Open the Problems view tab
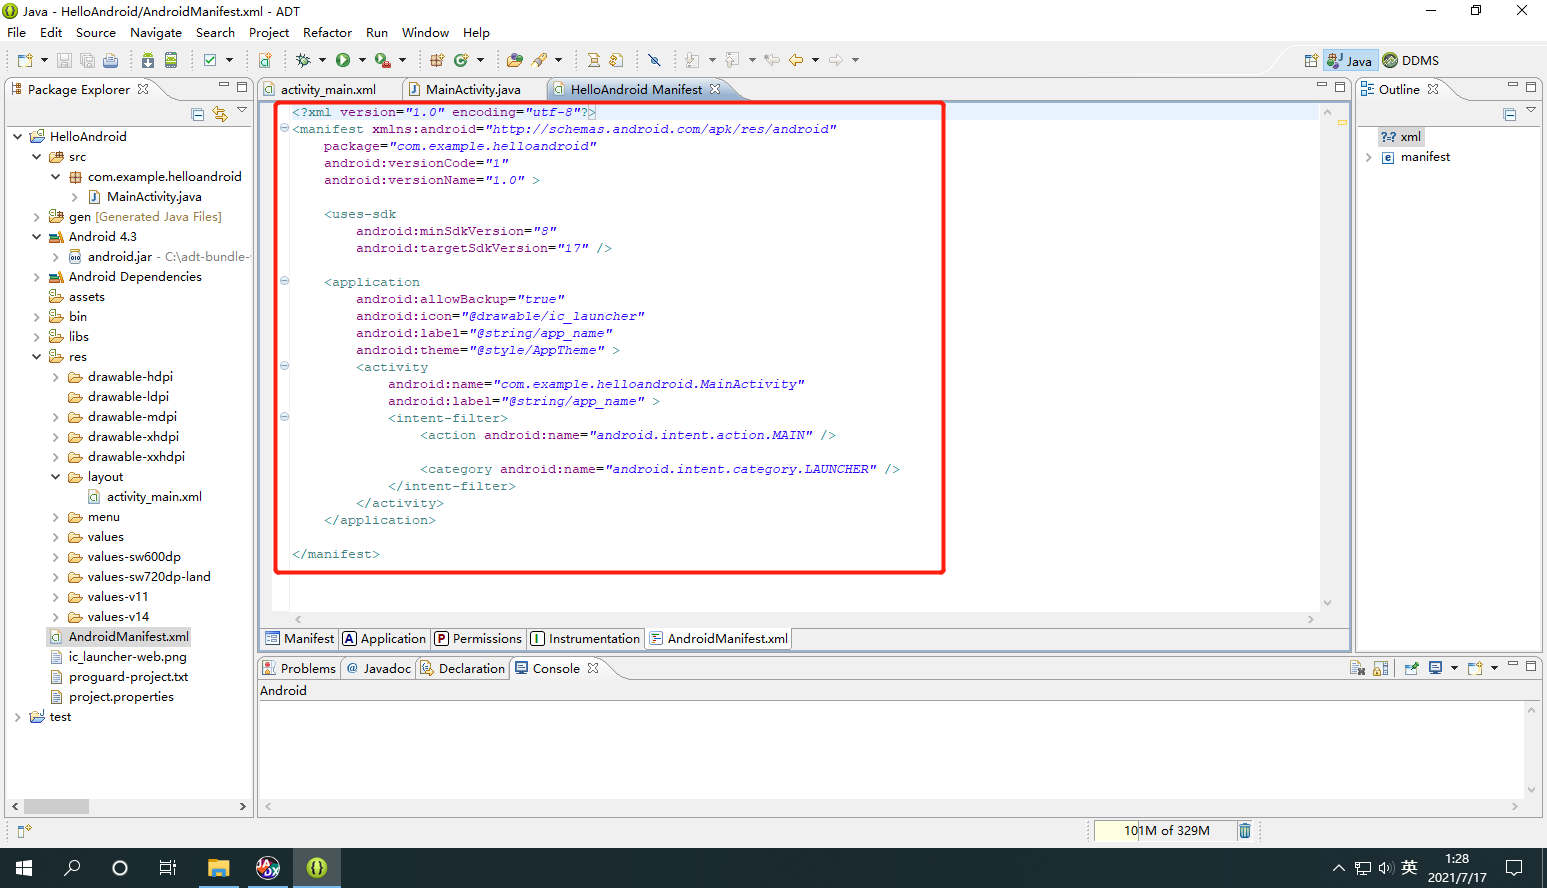 (x=299, y=668)
